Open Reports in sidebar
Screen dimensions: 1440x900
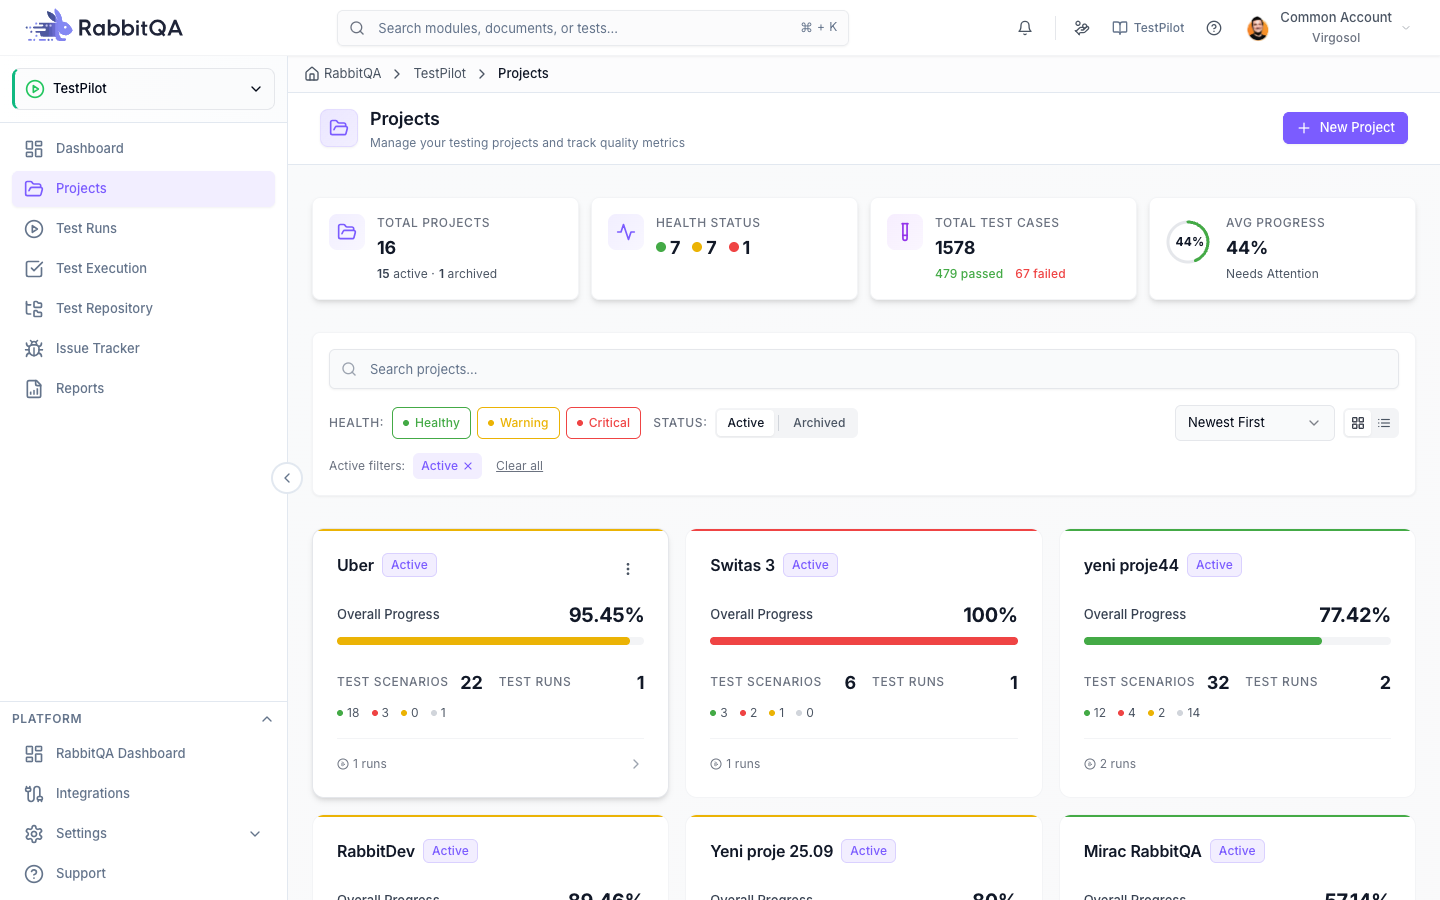(x=143, y=389)
